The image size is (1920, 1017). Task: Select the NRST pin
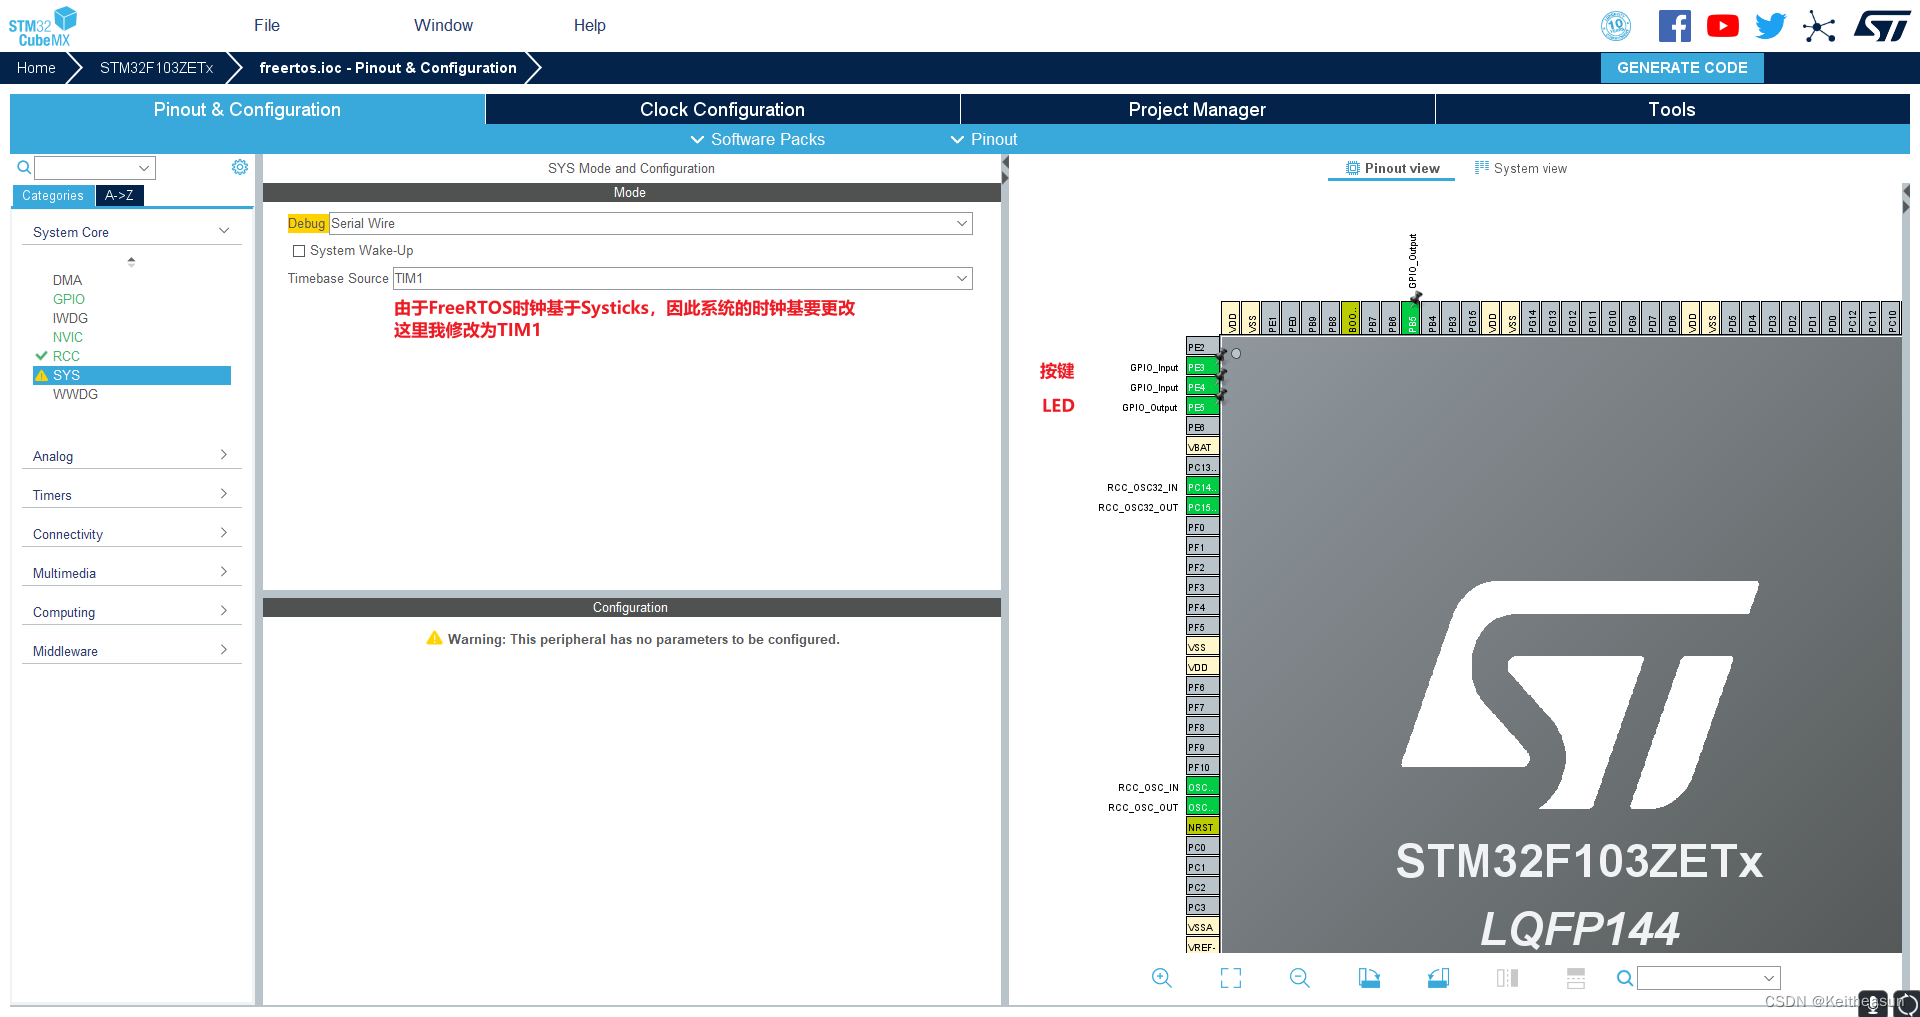point(1202,827)
